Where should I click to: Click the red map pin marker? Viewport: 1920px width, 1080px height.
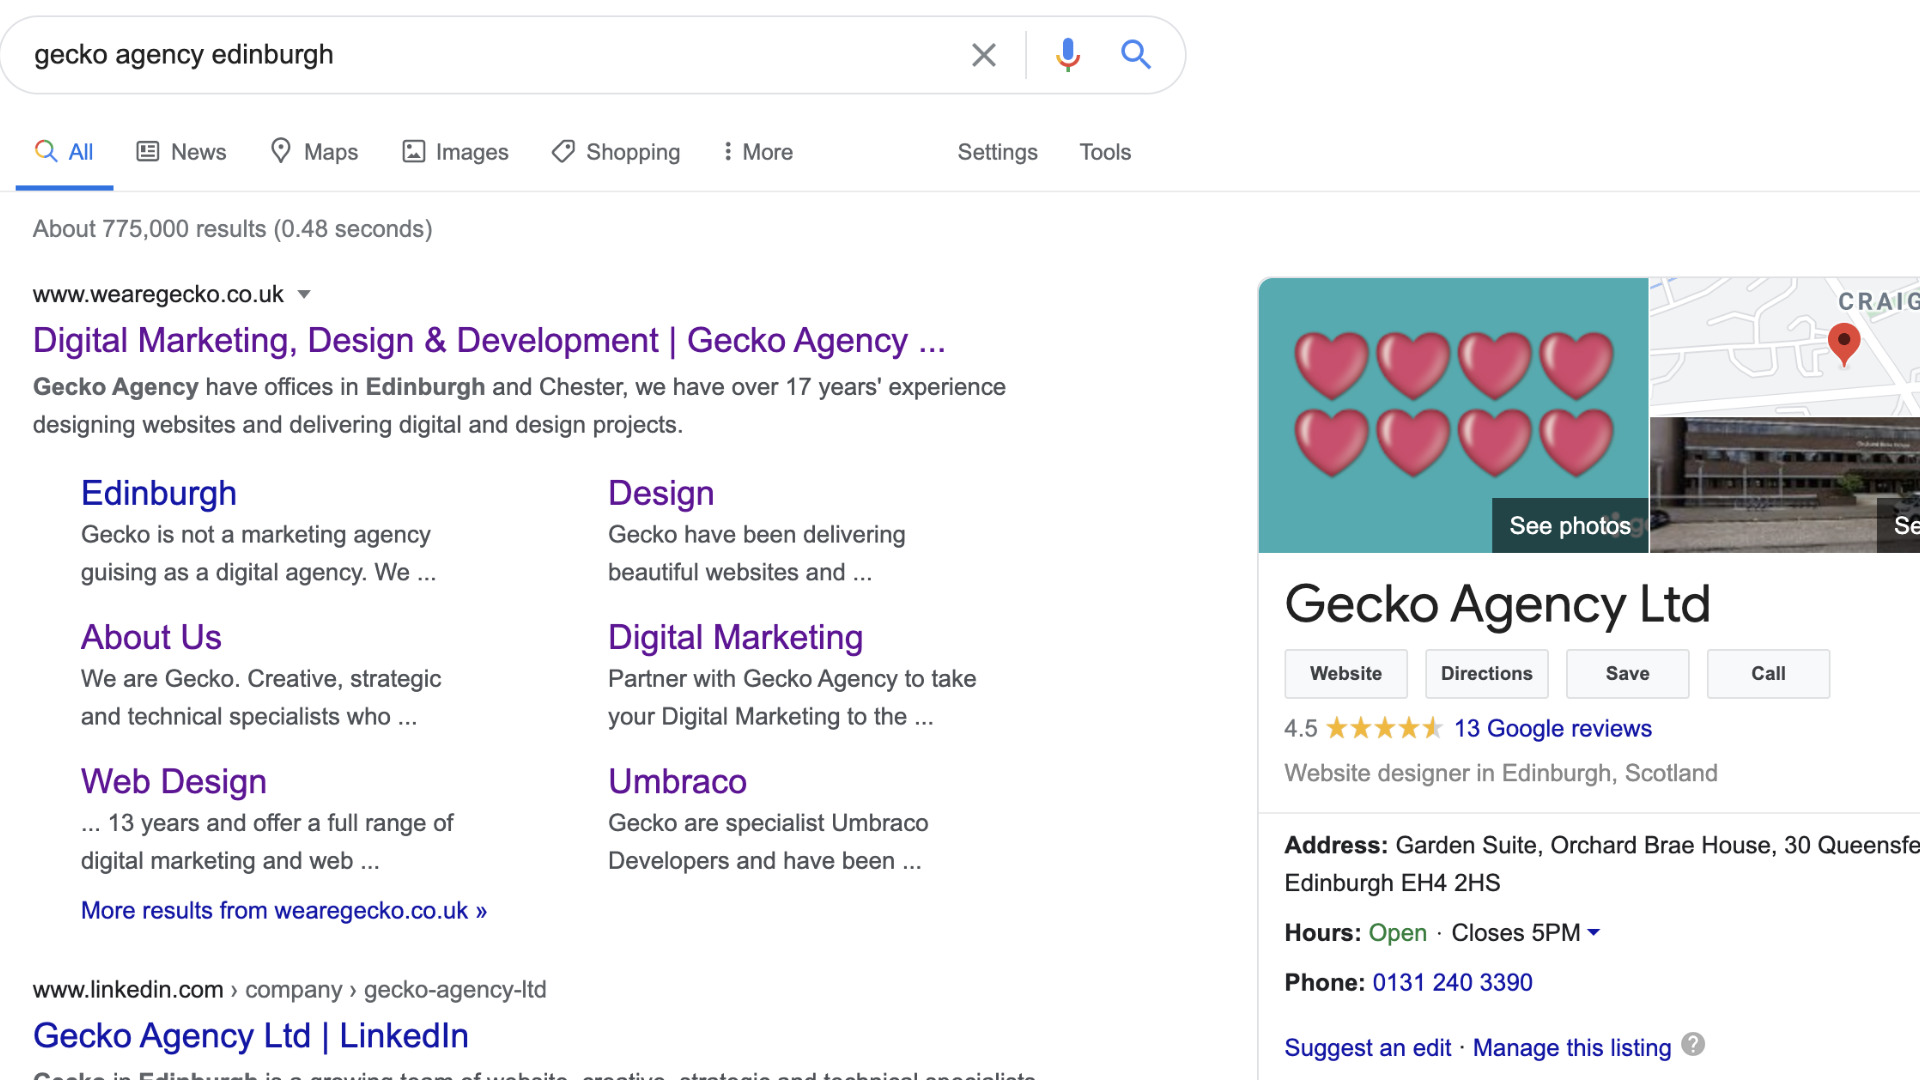coord(1844,344)
